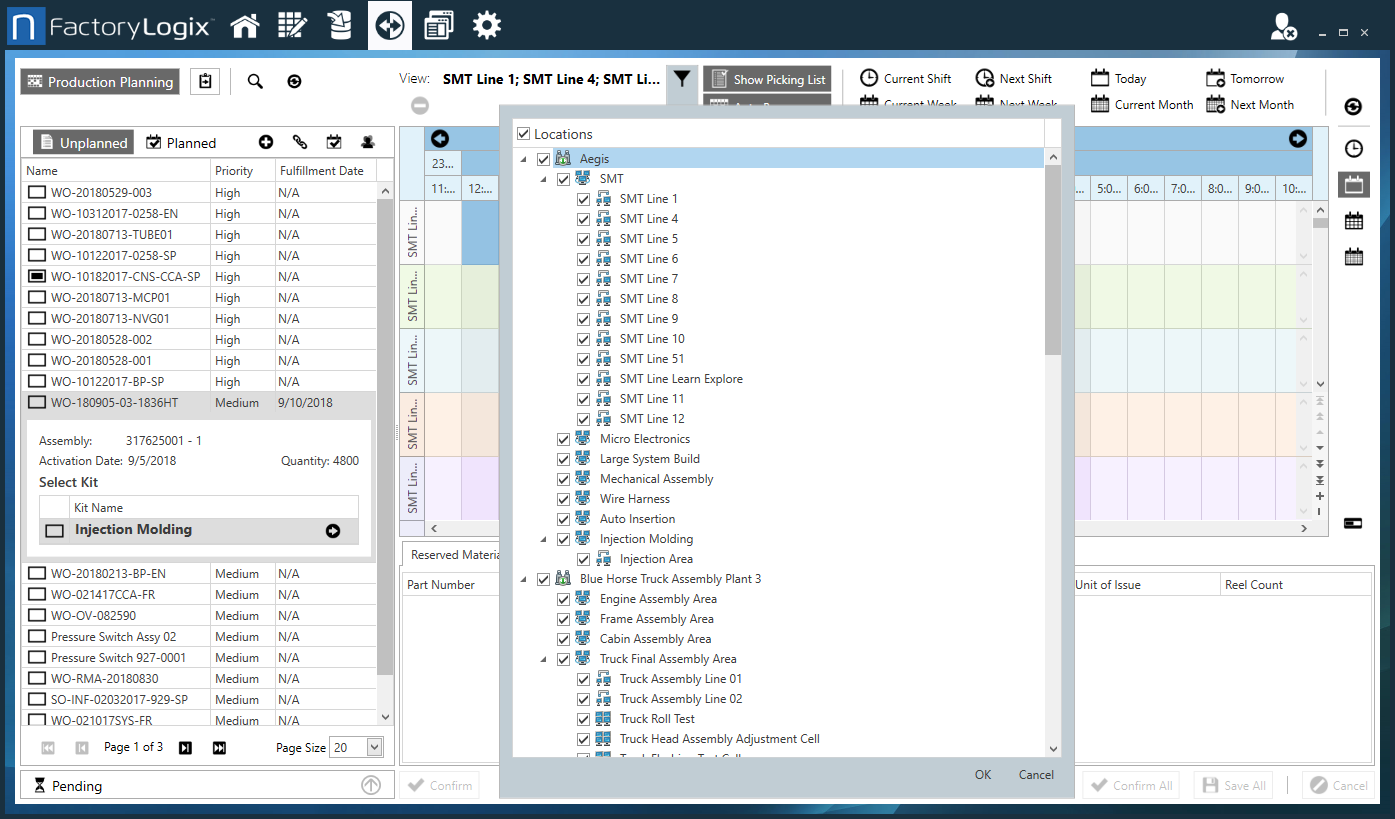Click Cancel in the Locations dialog
The height and width of the screenshot is (819, 1395).
pos(1036,775)
